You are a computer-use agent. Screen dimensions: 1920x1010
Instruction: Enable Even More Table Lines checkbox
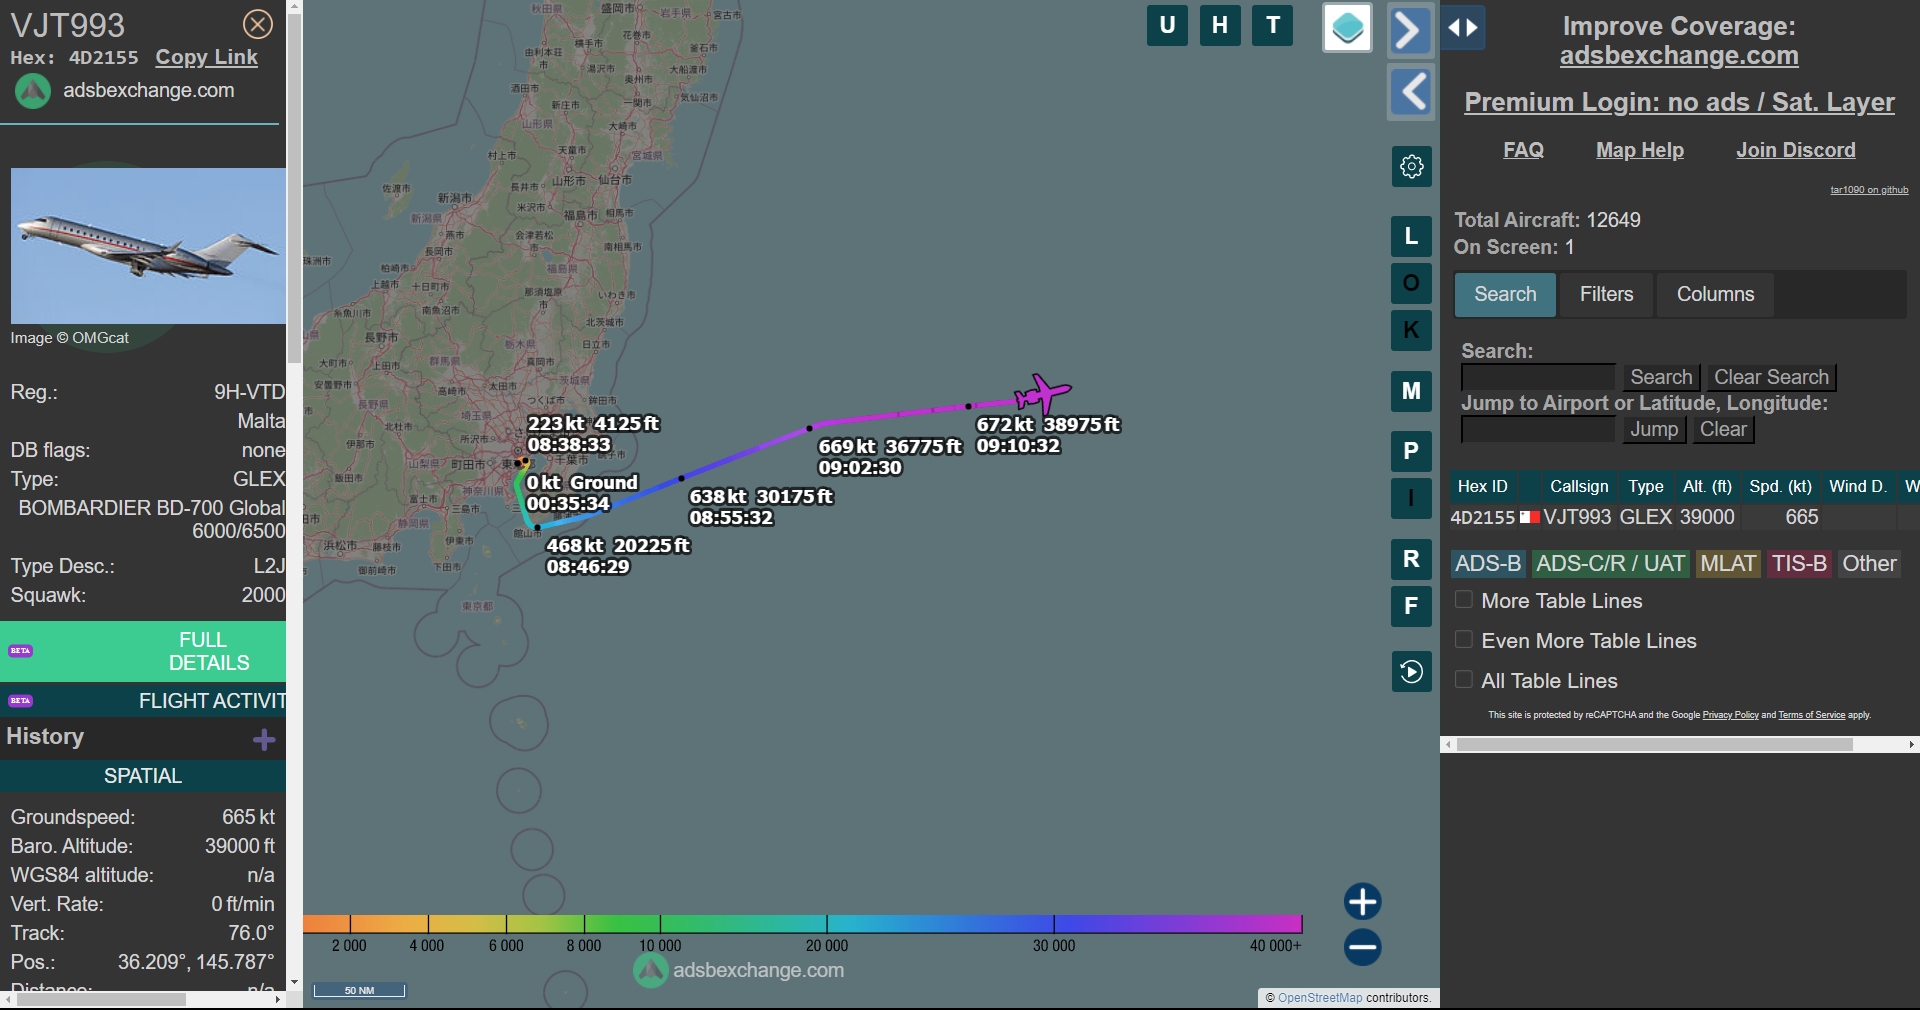point(1464,640)
